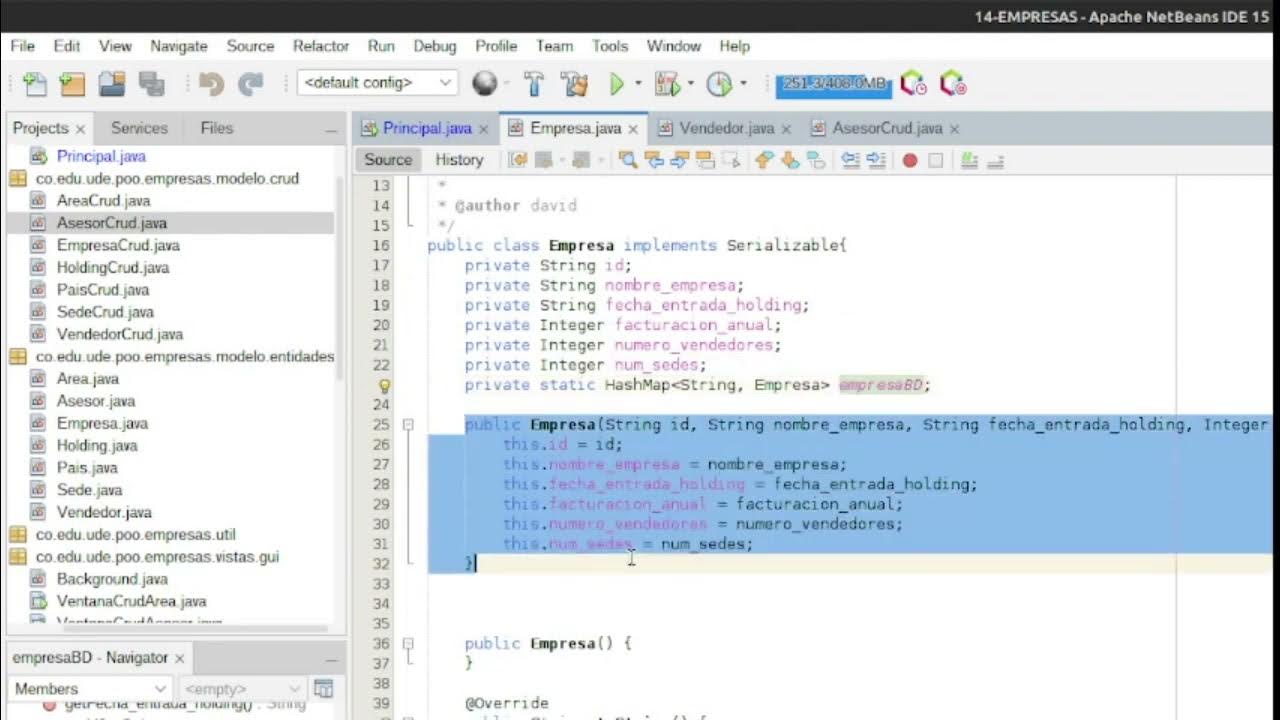Image resolution: width=1280 pixels, height=720 pixels.
Task: Open the Help menu
Action: point(734,46)
